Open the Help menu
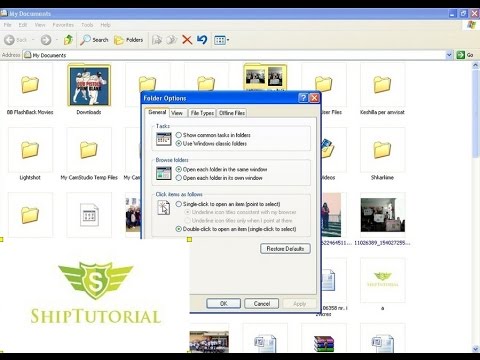 tap(105, 25)
